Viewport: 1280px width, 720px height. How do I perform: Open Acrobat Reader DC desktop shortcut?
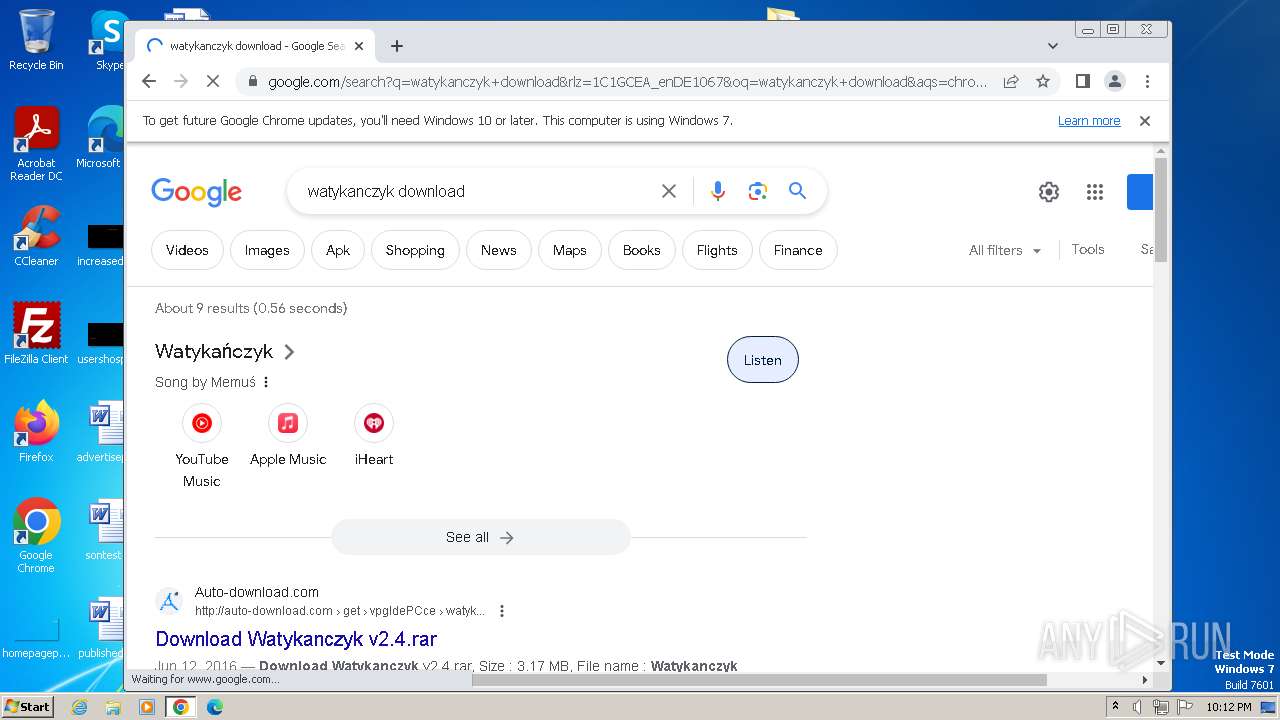[36, 144]
